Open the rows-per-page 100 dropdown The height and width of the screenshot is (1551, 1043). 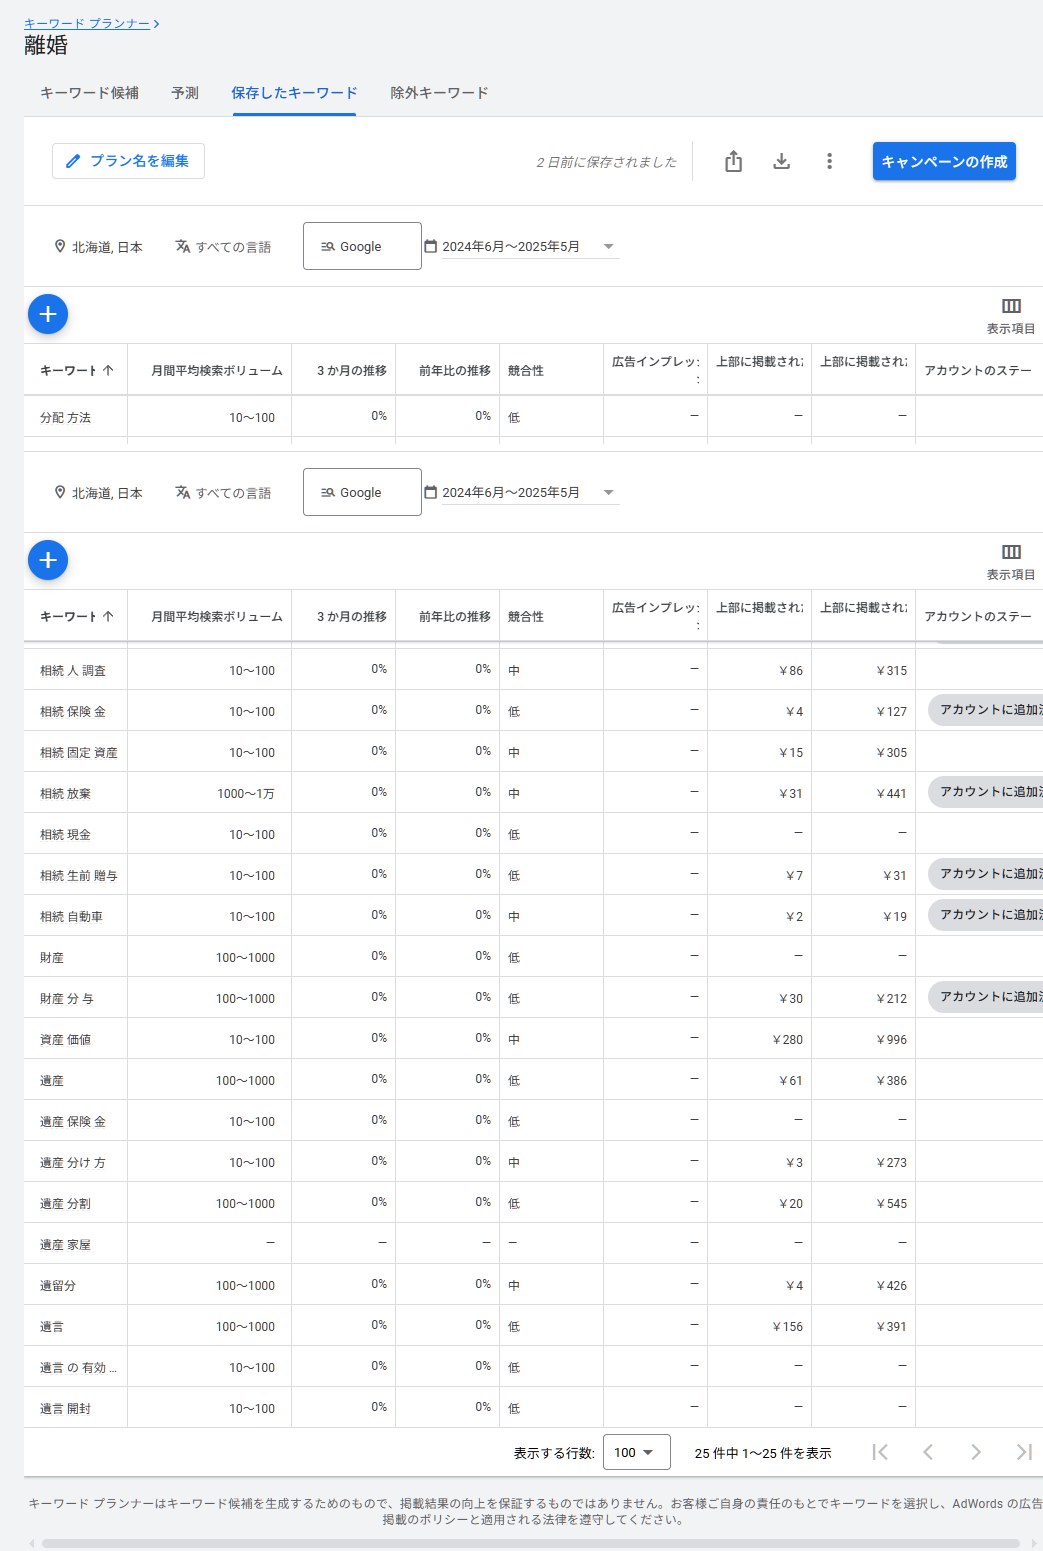coord(636,1452)
